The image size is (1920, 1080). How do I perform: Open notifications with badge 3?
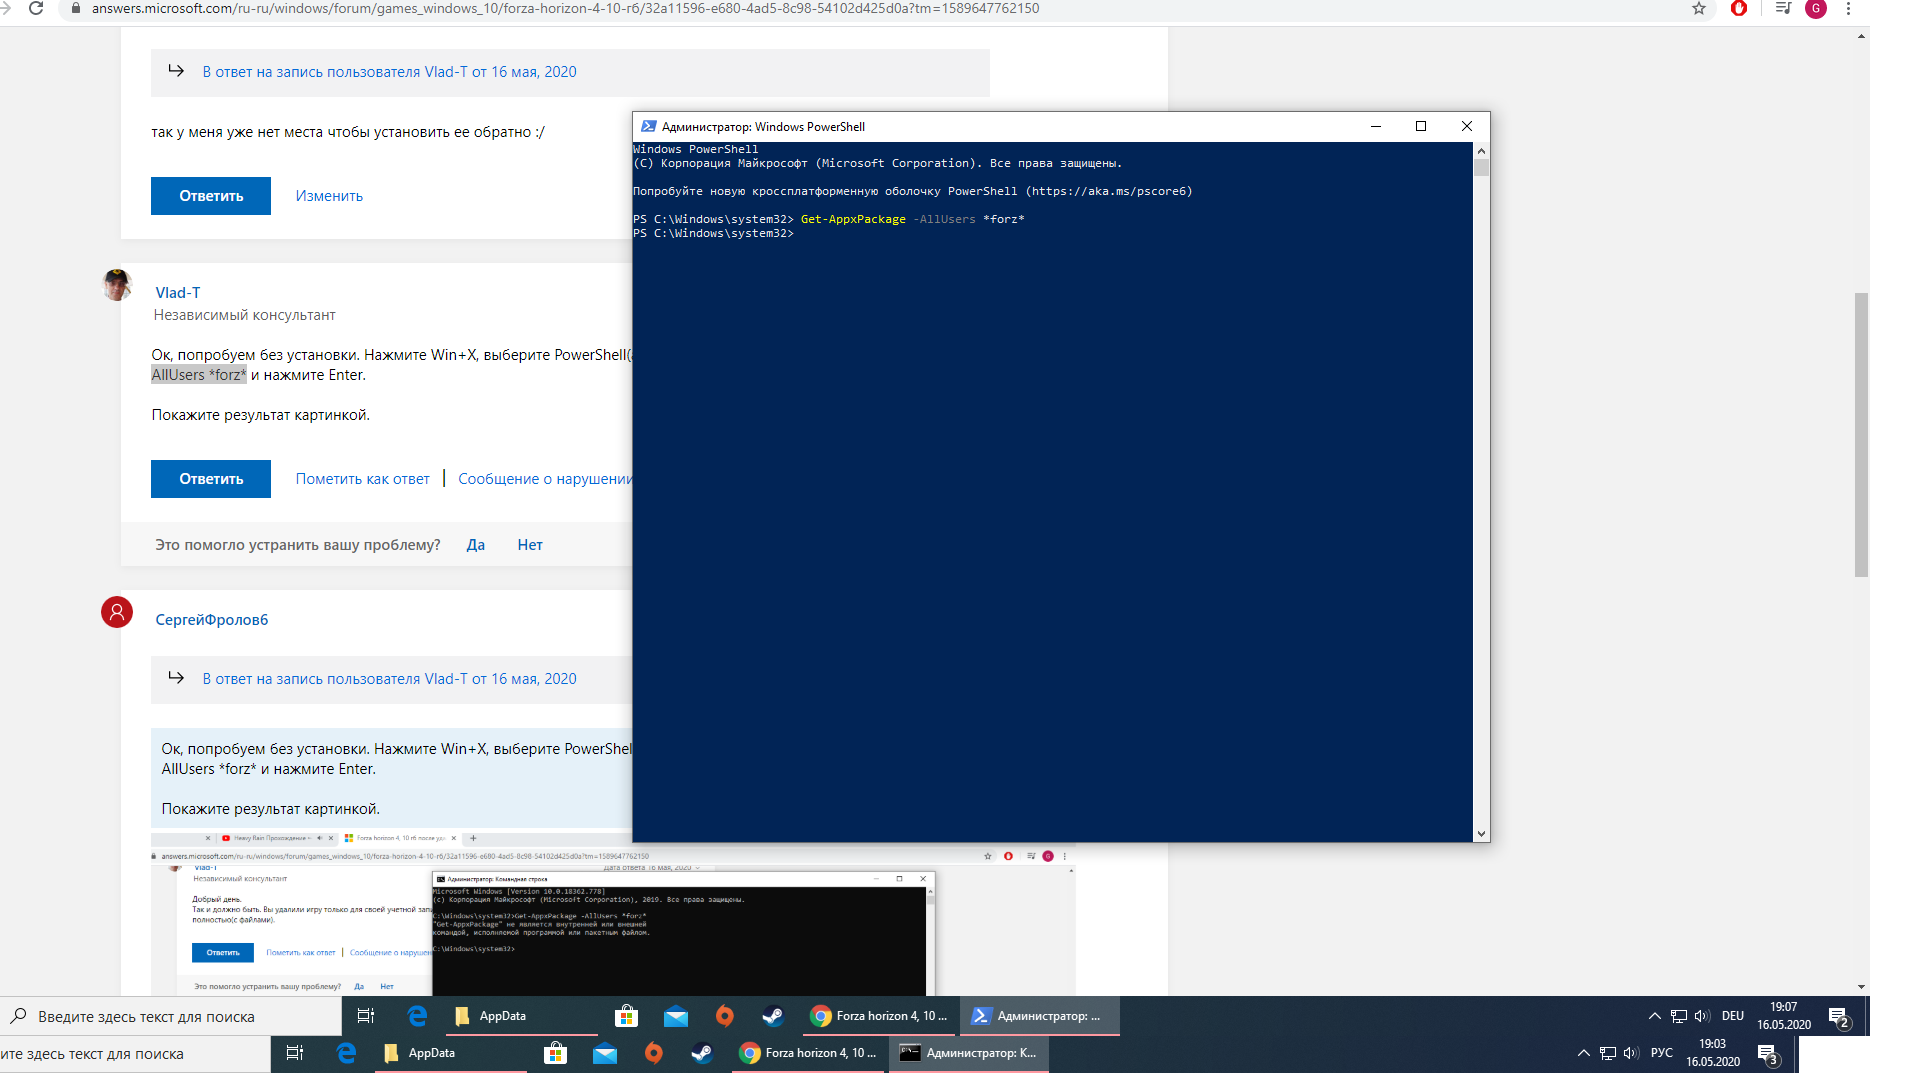point(1768,1055)
